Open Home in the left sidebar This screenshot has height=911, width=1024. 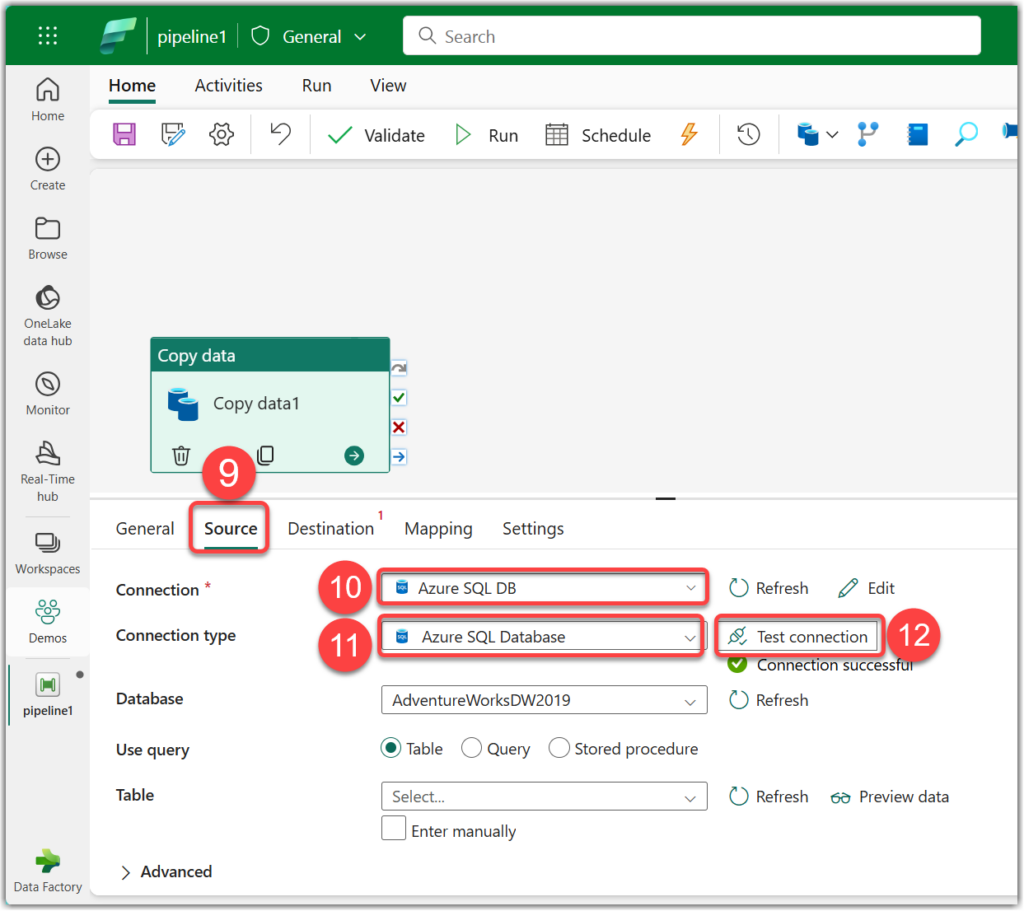pyautogui.click(x=48, y=99)
